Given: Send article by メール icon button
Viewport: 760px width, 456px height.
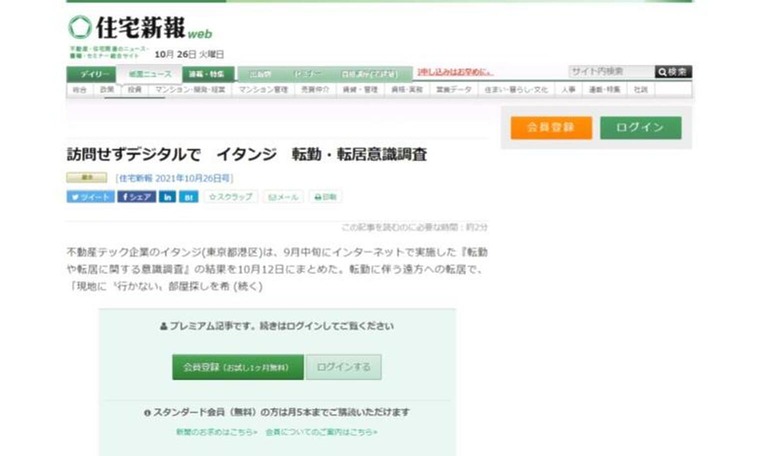Looking at the screenshot, I should click(283, 197).
